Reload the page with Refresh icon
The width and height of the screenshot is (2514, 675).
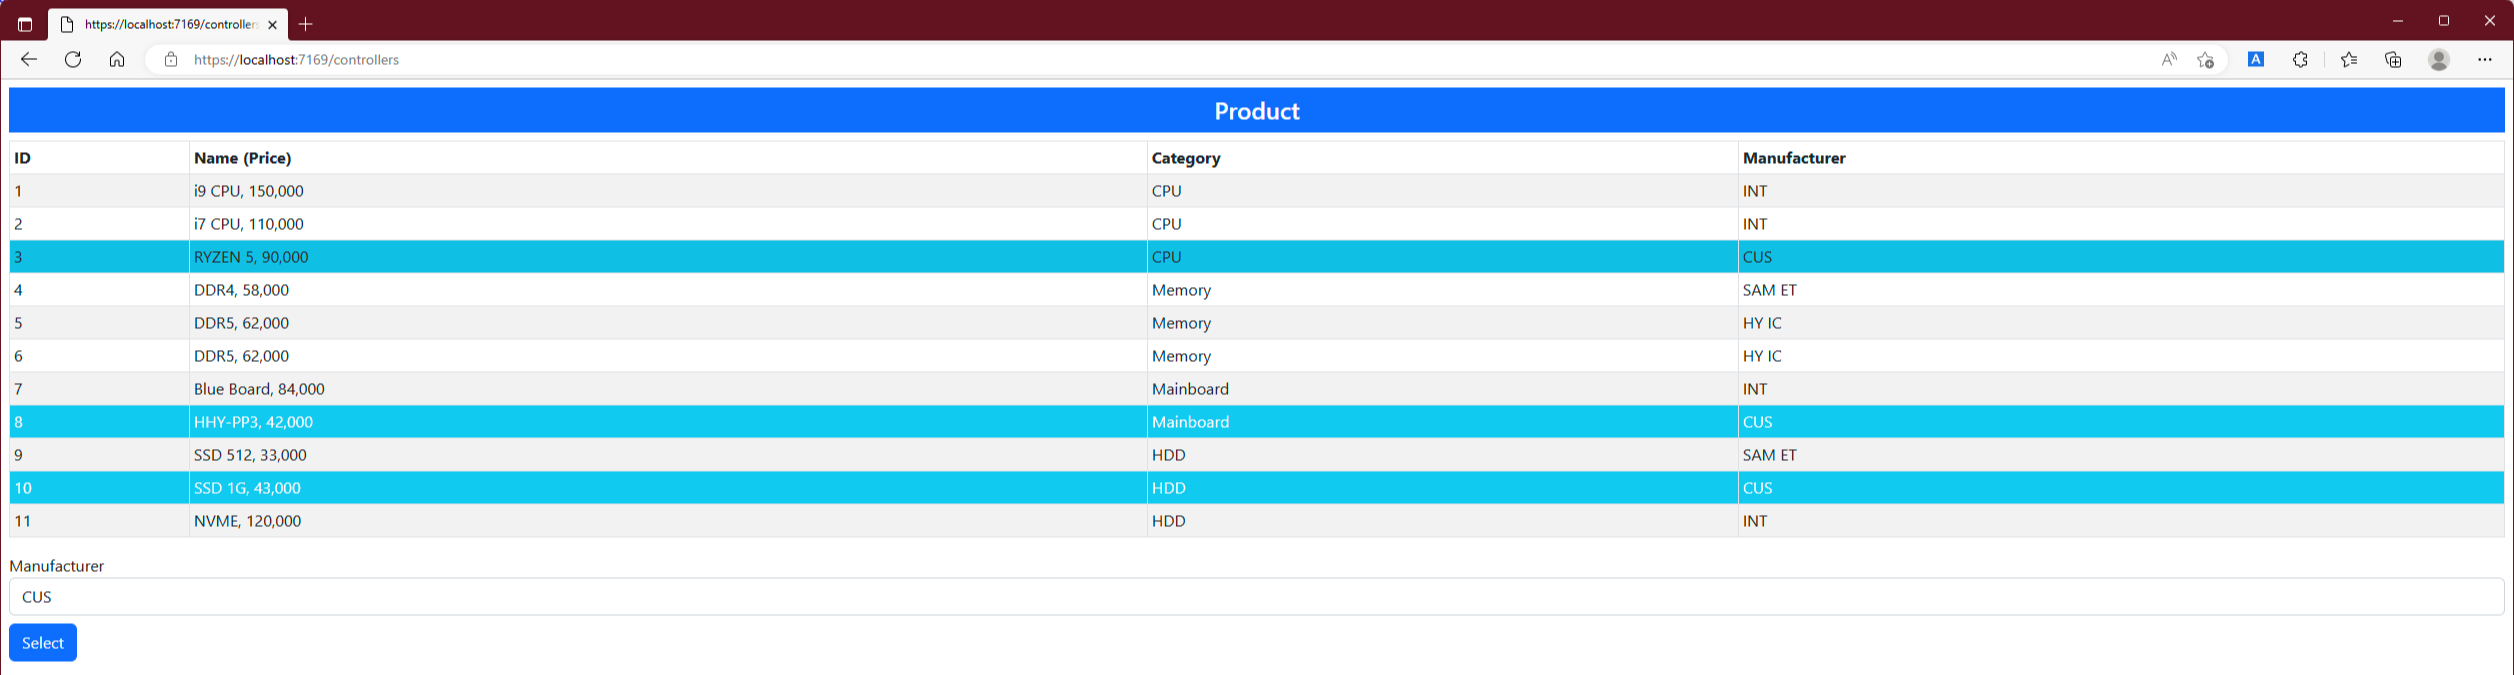coord(73,60)
